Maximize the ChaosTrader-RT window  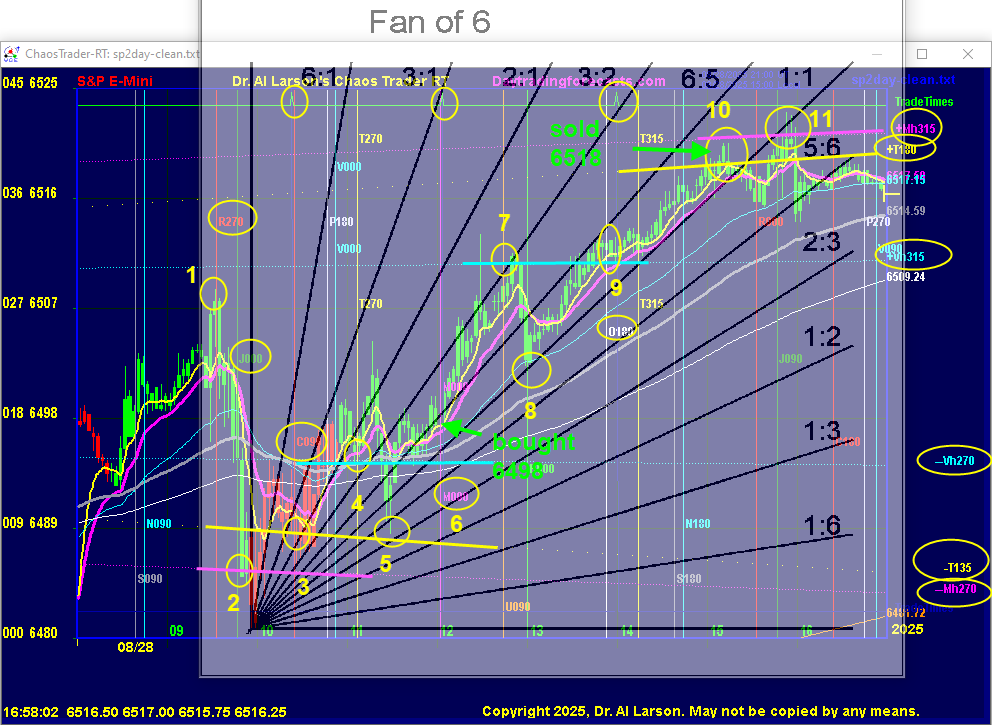tap(922, 54)
